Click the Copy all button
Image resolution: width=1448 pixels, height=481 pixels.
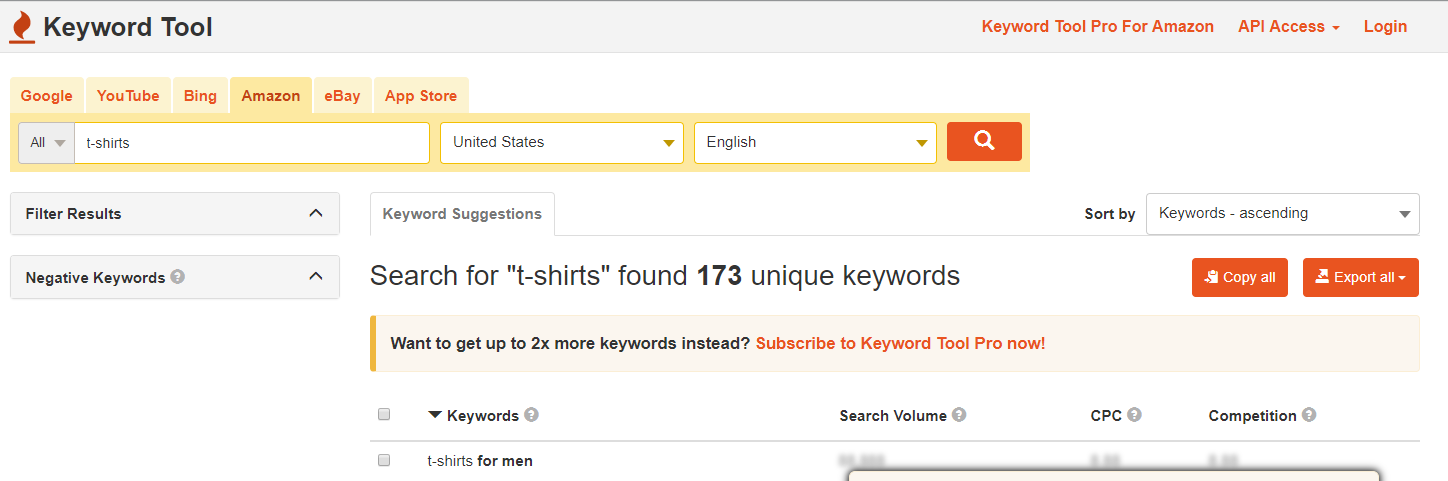coord(1240,277)
